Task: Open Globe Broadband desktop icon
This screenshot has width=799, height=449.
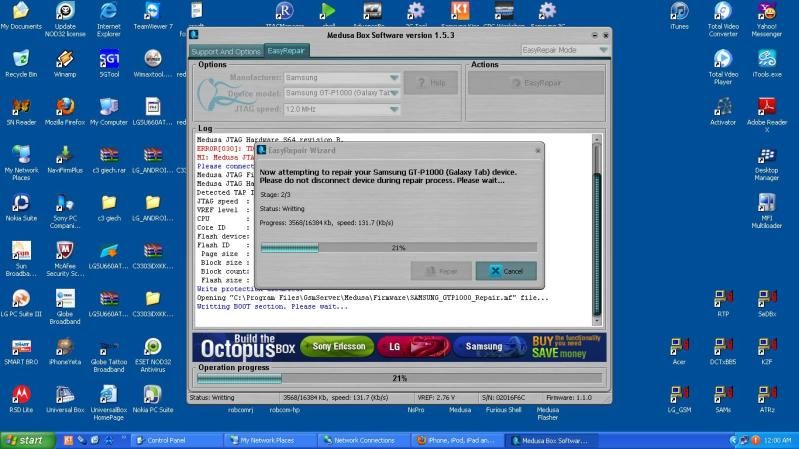Action: [65, 306]
